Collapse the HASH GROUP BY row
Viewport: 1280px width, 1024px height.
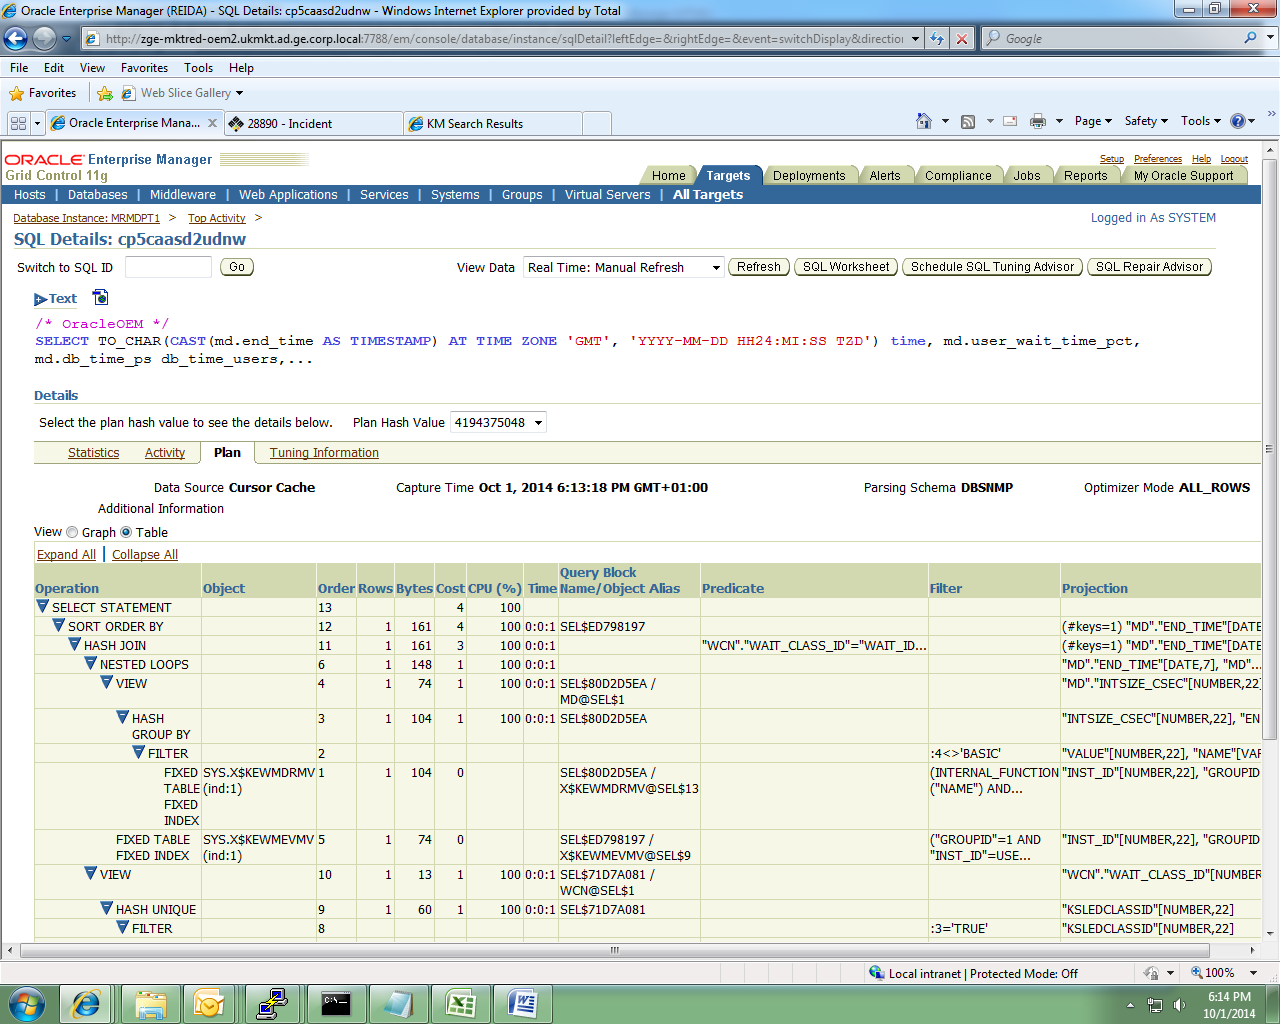click(x=122, y=717)
